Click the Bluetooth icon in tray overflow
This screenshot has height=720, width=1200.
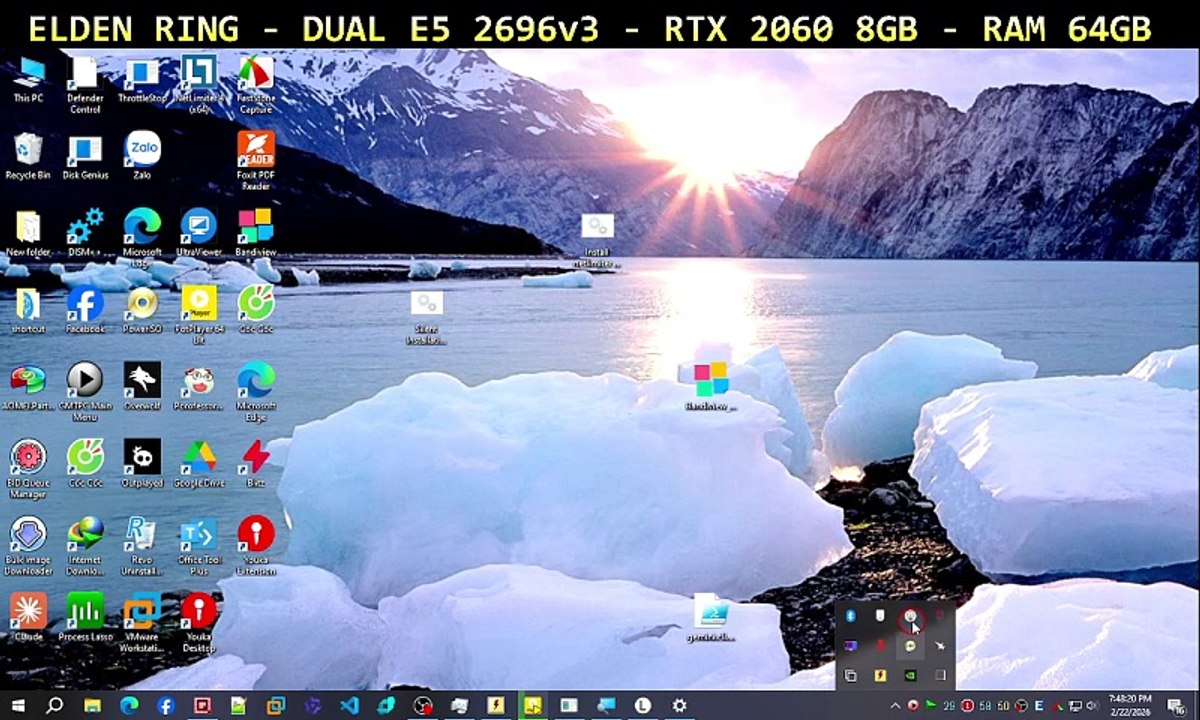850,615
